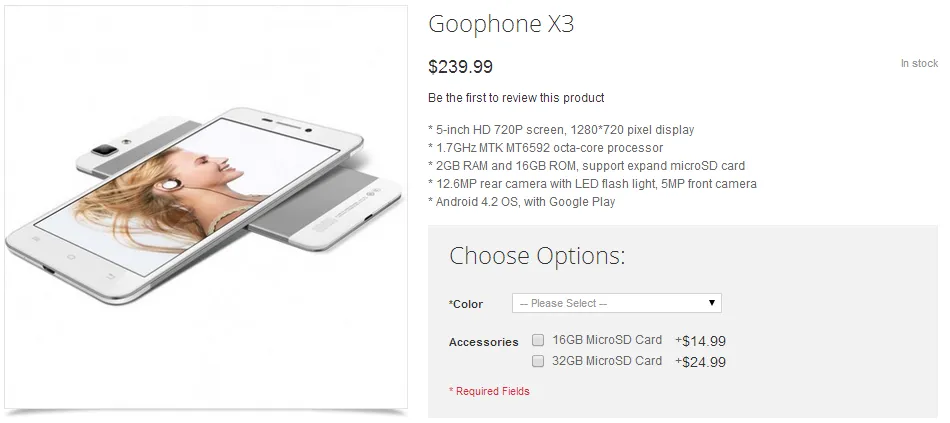950x423 pixels.
Task: Click the 5-inch HD 720P screen spec line
Action: pos(560,130)
